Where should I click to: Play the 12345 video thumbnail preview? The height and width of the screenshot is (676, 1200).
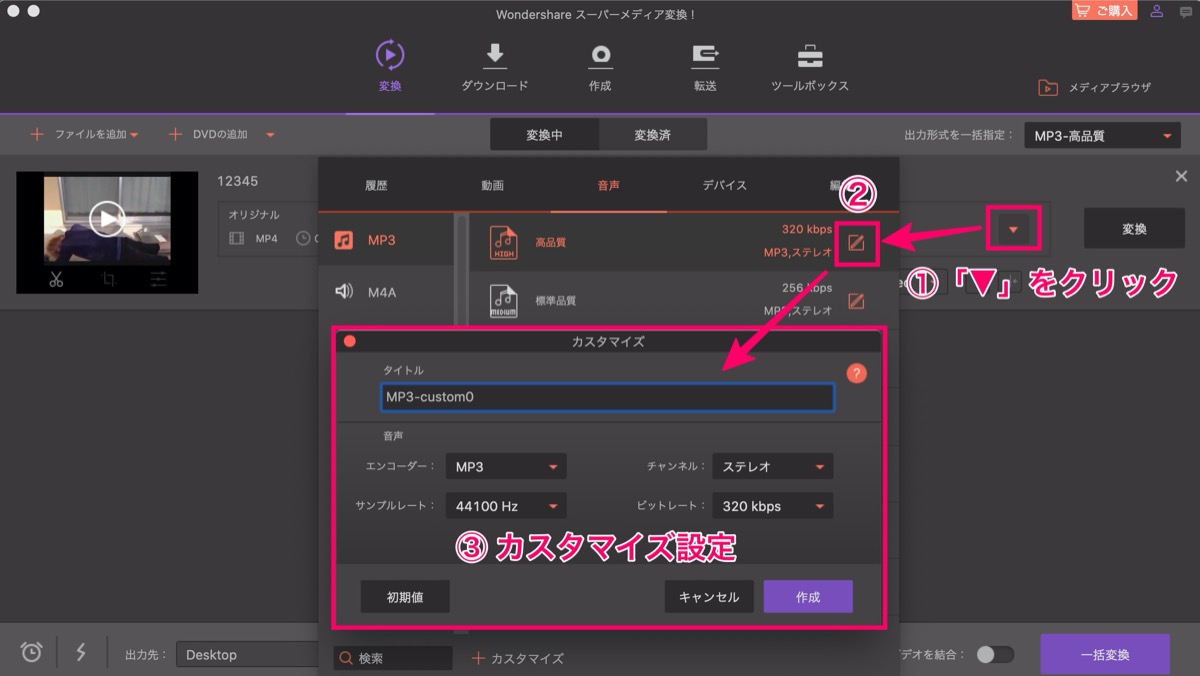click(x=107, y=219)
